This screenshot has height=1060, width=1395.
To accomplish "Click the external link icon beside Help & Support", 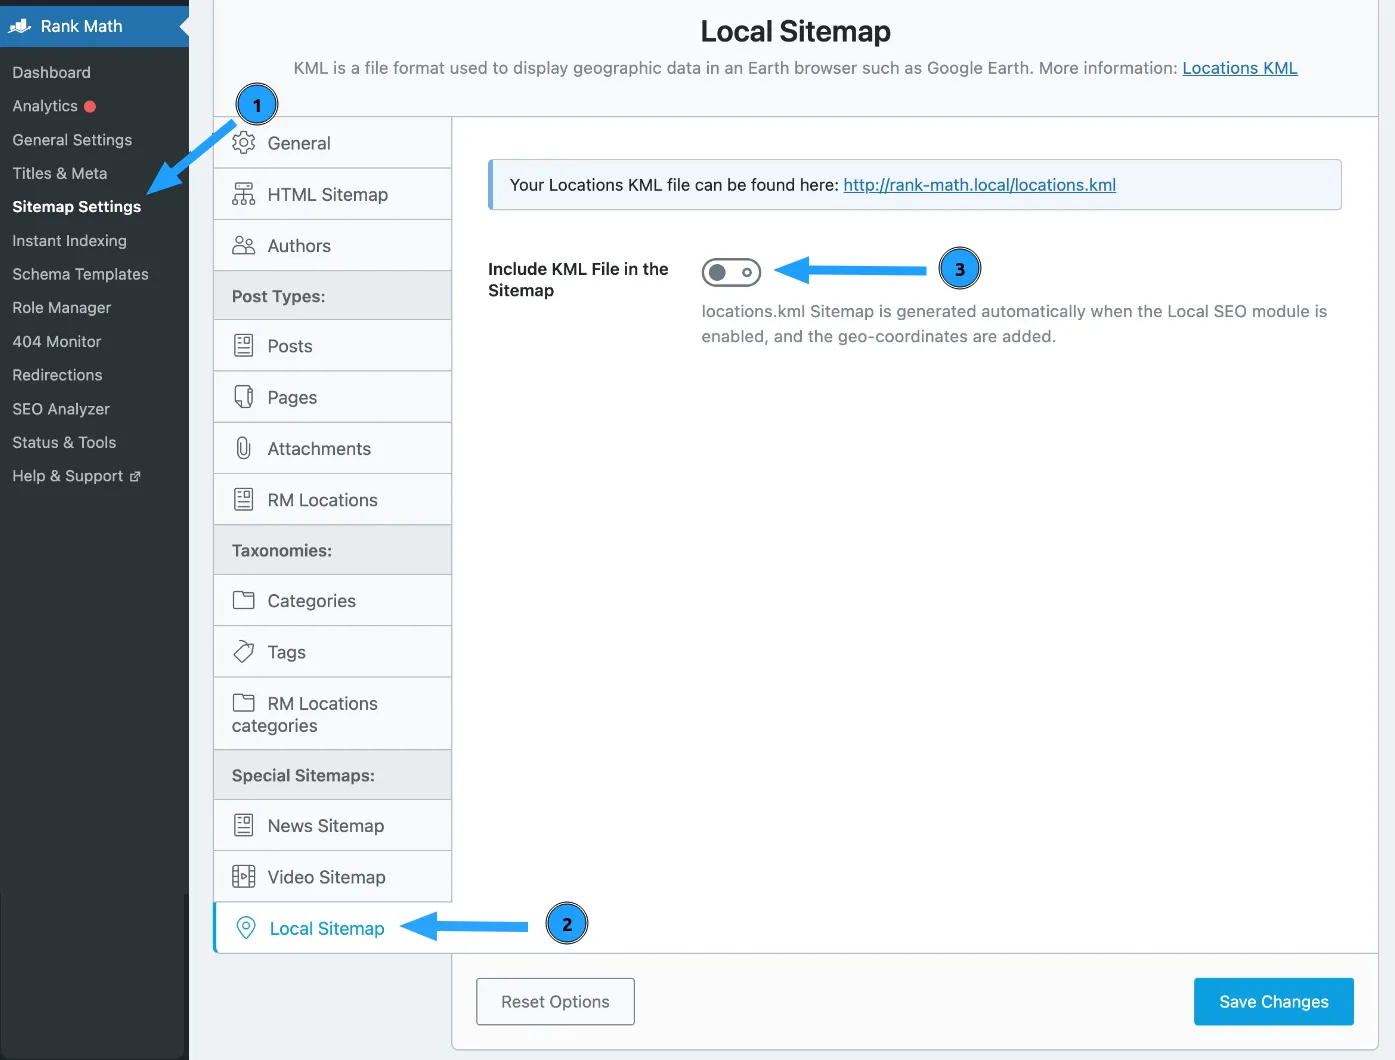I will [135, 477].
